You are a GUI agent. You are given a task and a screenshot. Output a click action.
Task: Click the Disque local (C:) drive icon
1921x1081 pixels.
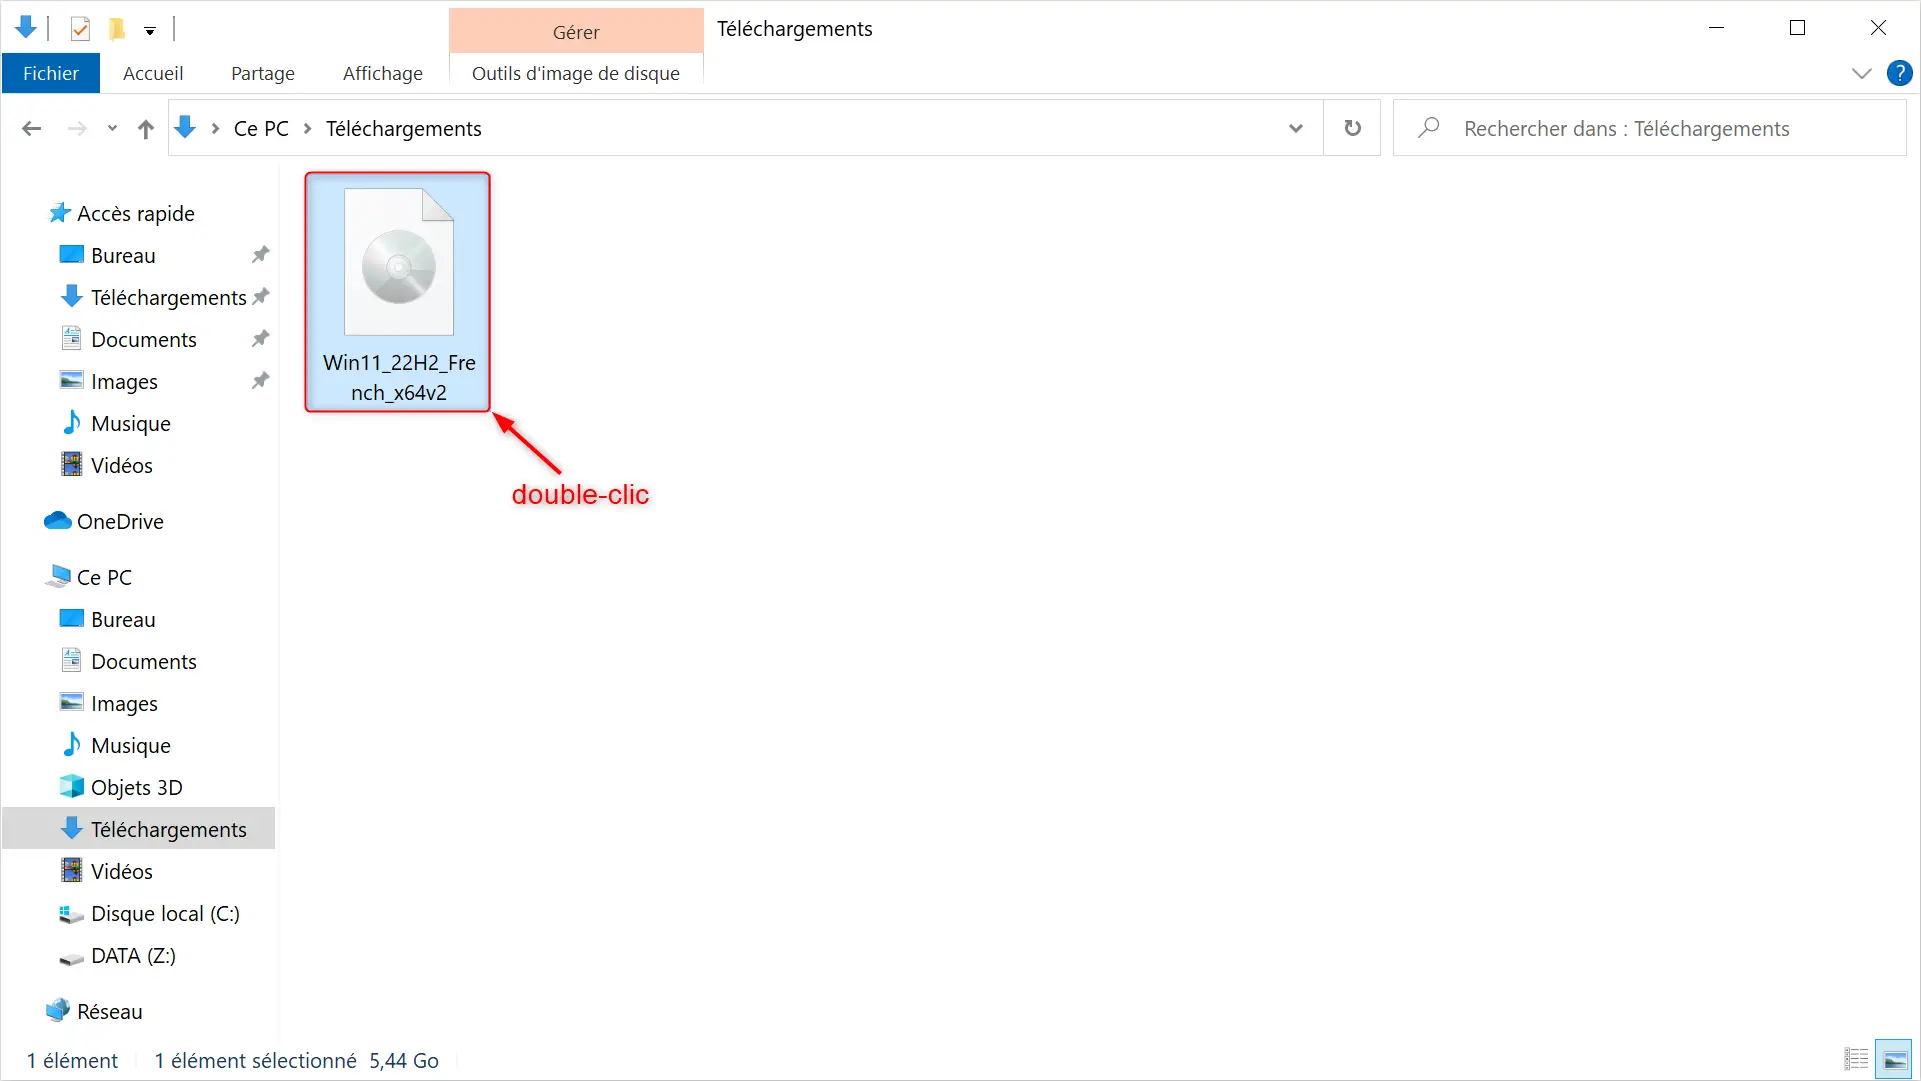[x=71, y=913]
